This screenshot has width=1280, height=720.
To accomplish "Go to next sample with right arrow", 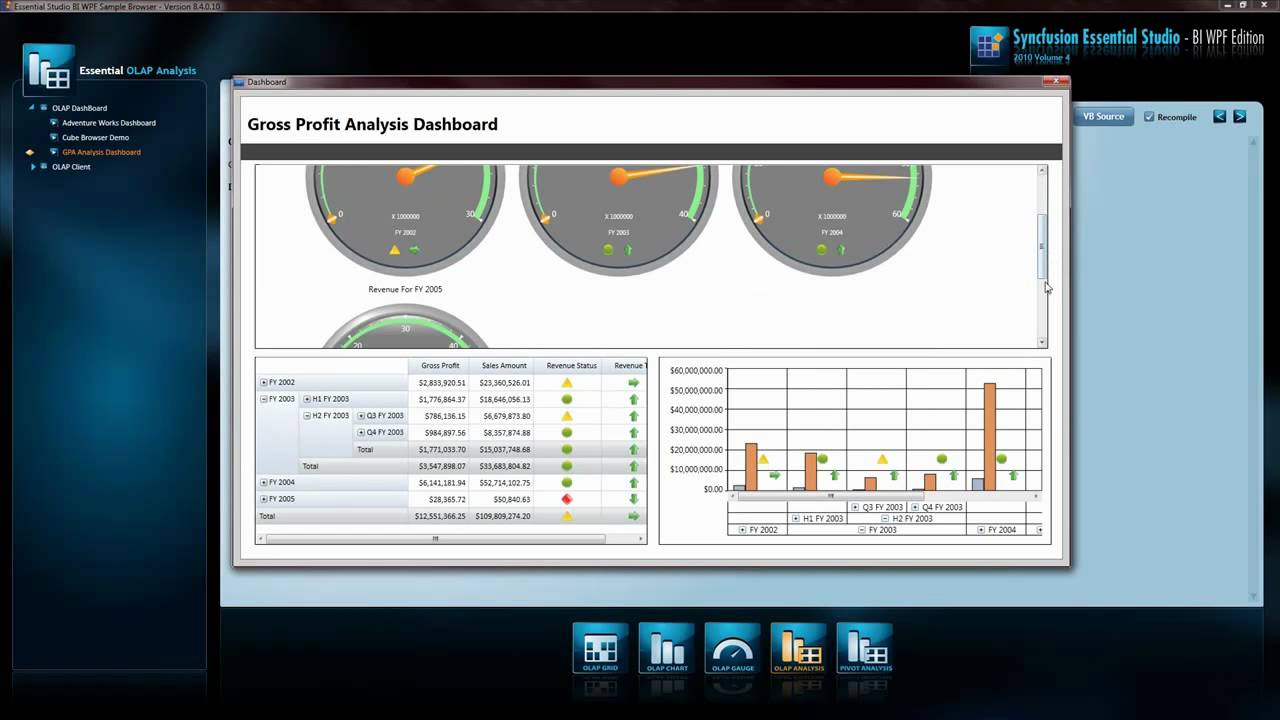I will click(x=1240, y=117).
